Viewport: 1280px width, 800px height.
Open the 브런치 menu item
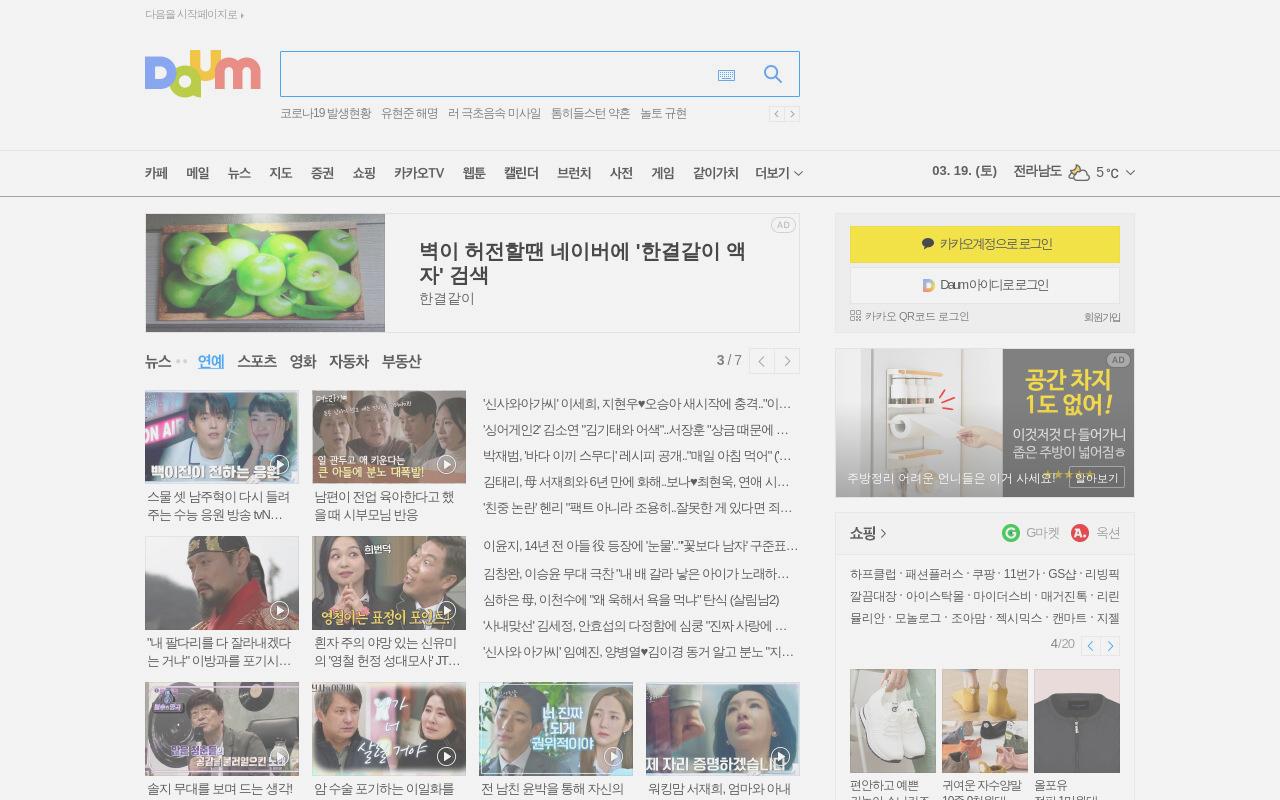coord(574,173)
